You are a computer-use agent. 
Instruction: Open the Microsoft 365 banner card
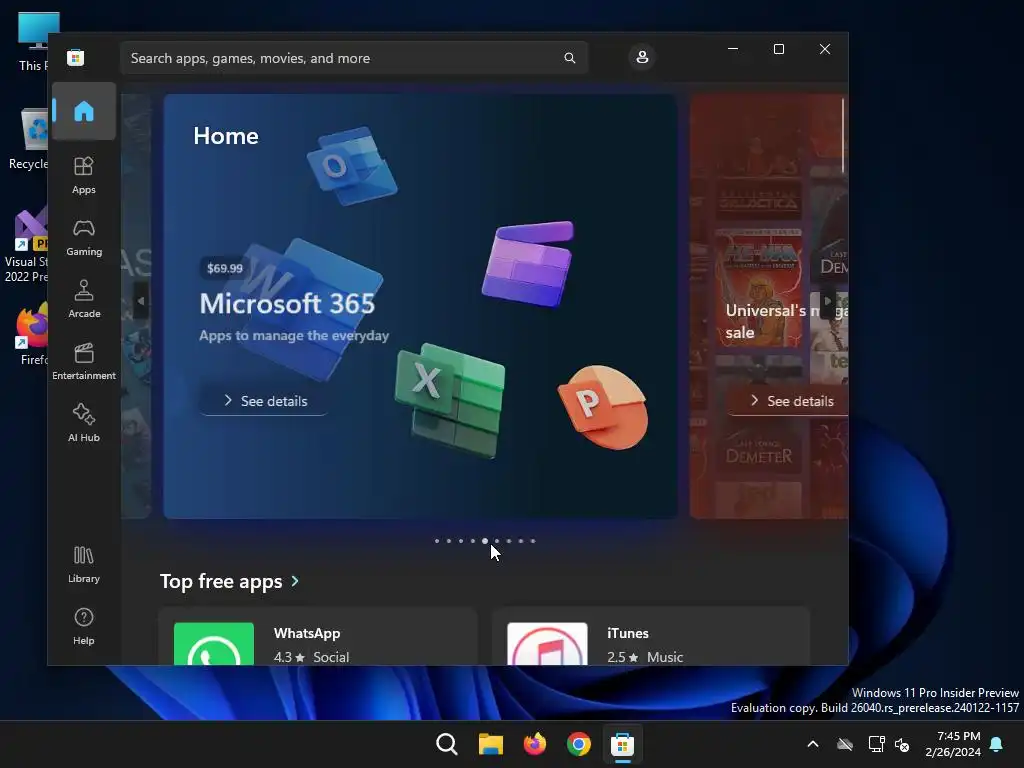[420, 306]
